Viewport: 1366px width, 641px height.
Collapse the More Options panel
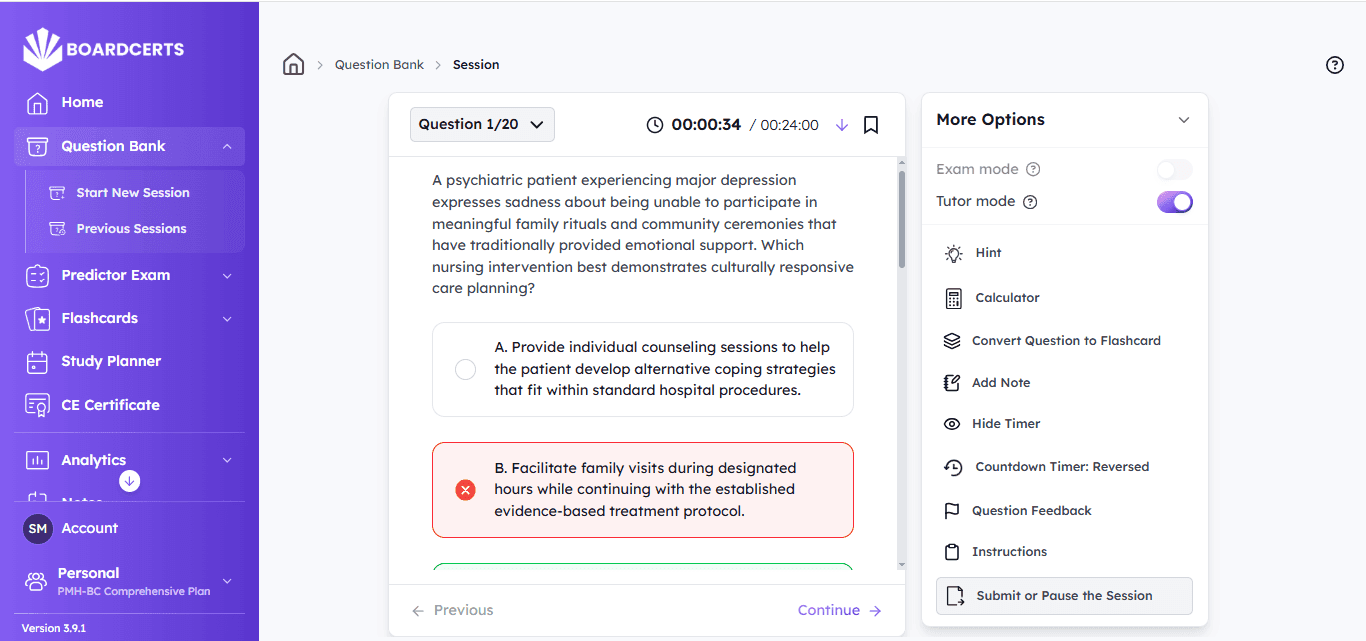1183,120
